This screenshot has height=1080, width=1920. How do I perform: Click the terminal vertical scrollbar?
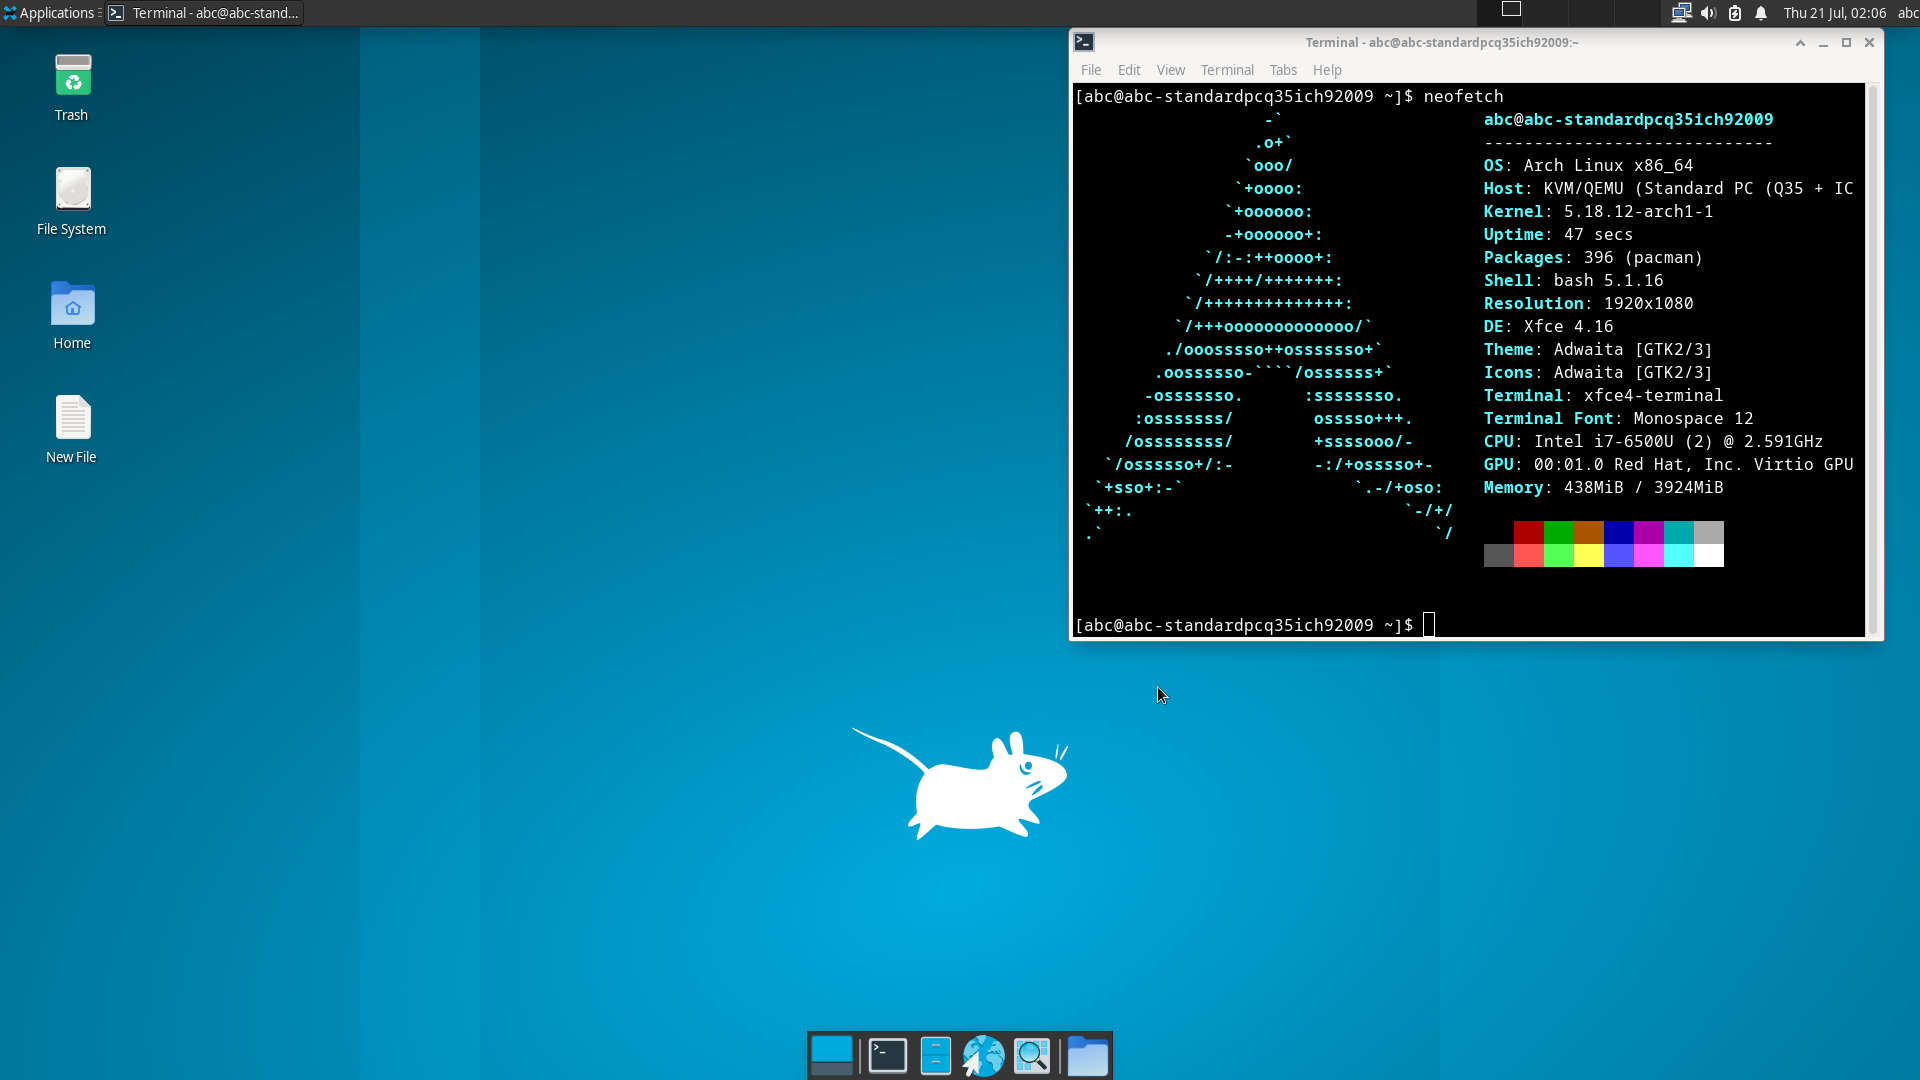[x=1873, y=360]
